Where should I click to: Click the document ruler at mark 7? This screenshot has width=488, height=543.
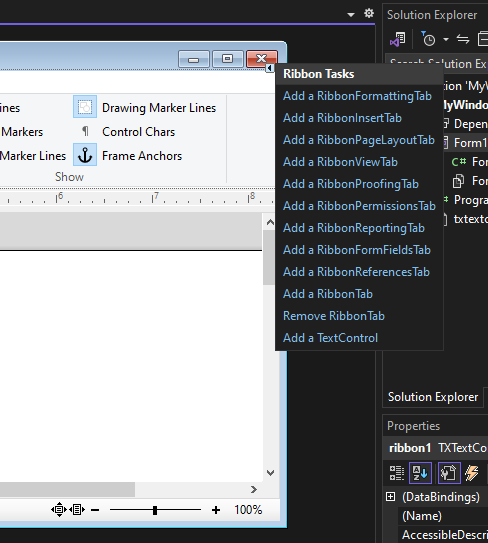tap(155, 198)
